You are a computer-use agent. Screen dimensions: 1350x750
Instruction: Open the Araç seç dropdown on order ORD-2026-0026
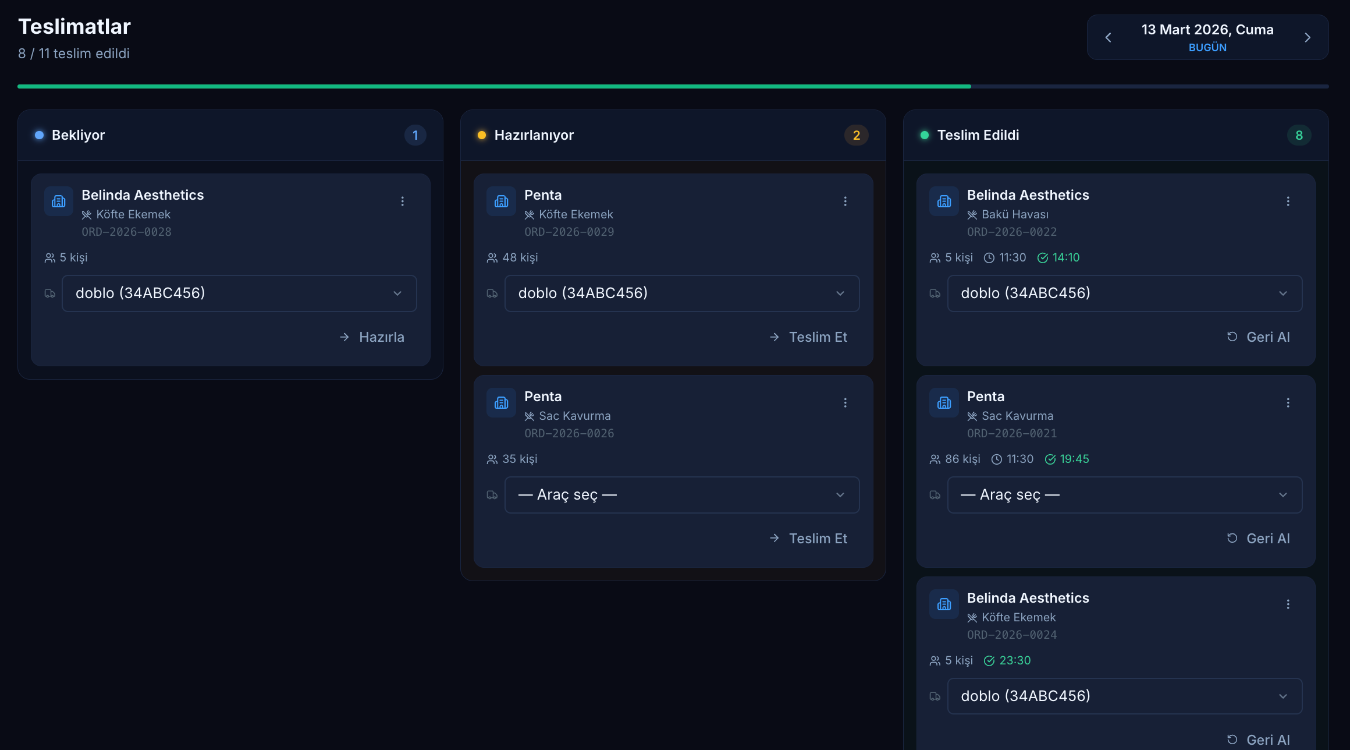682,495
